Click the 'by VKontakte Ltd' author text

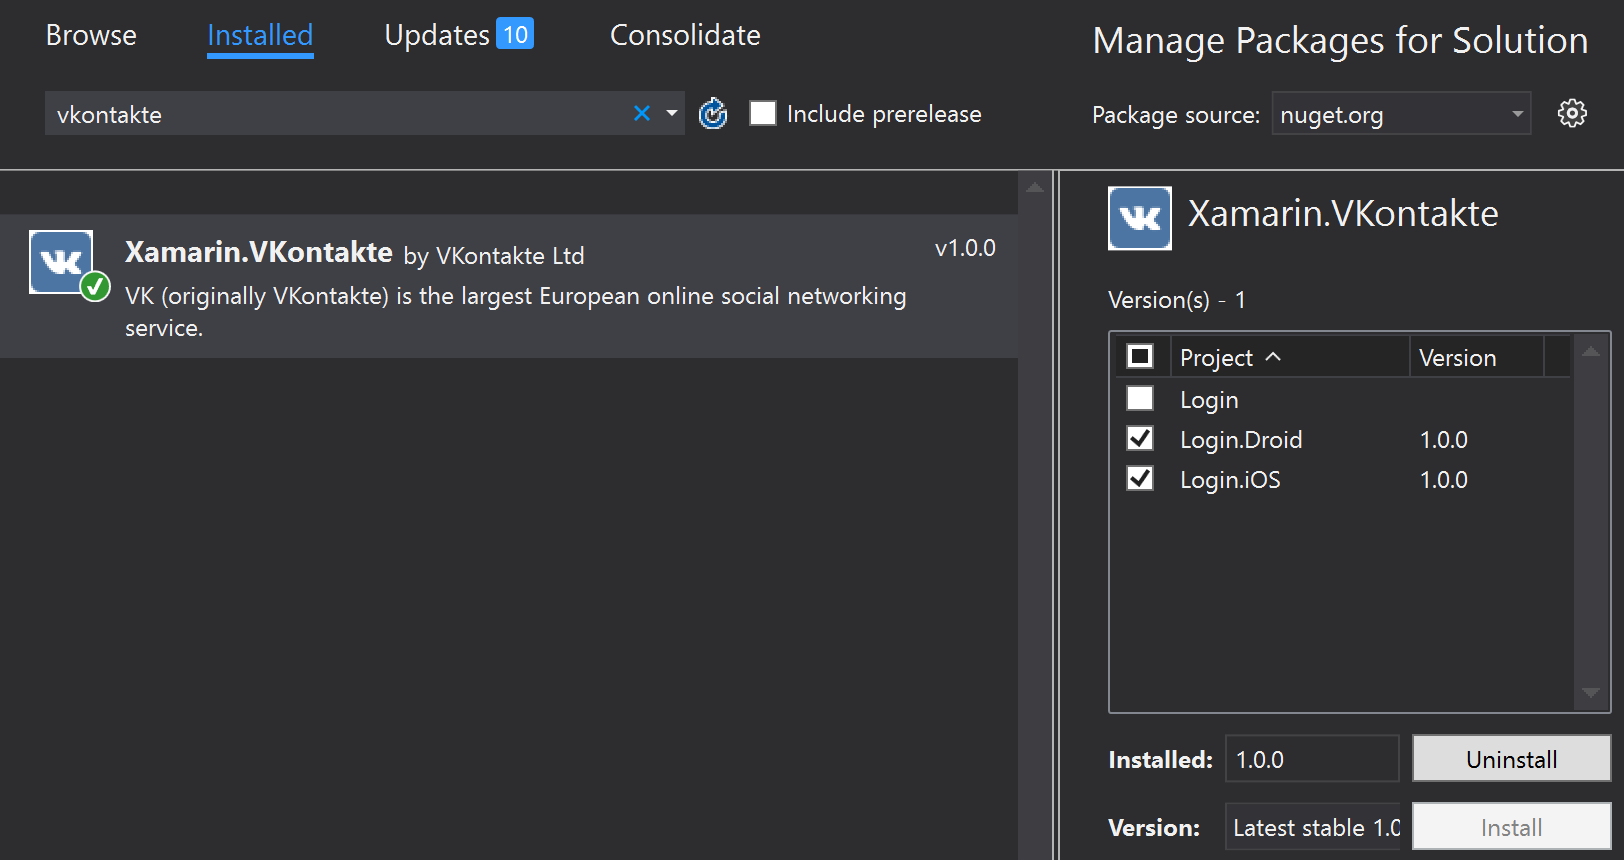click(494, 256)
